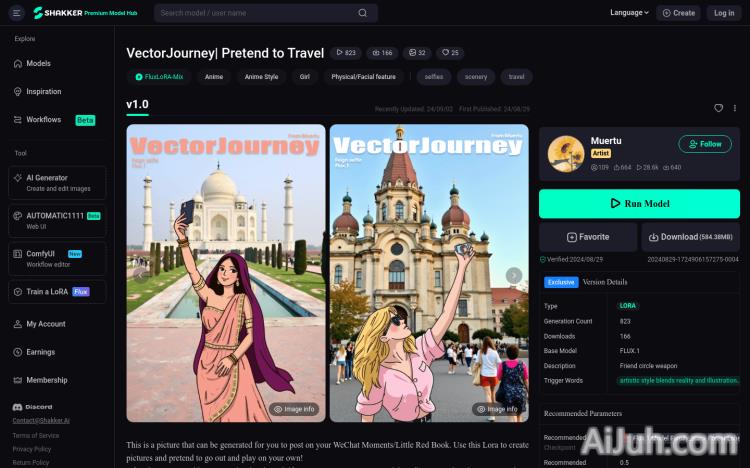Select the scenery tag
This screenshot has width=750, height=468.
[476, 77]
